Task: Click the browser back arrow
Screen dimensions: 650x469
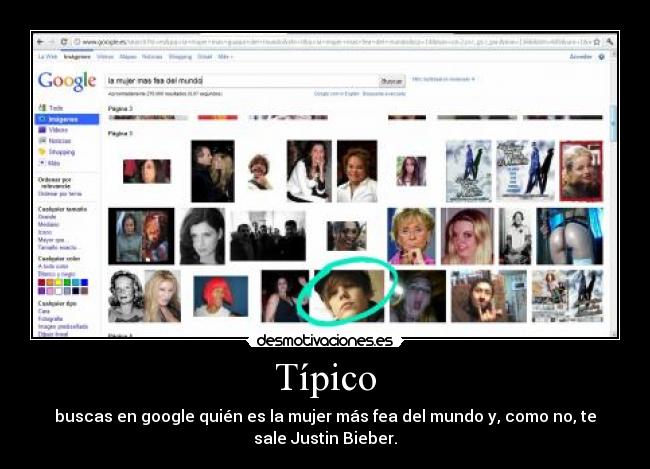Action: (x=40, y=42)
